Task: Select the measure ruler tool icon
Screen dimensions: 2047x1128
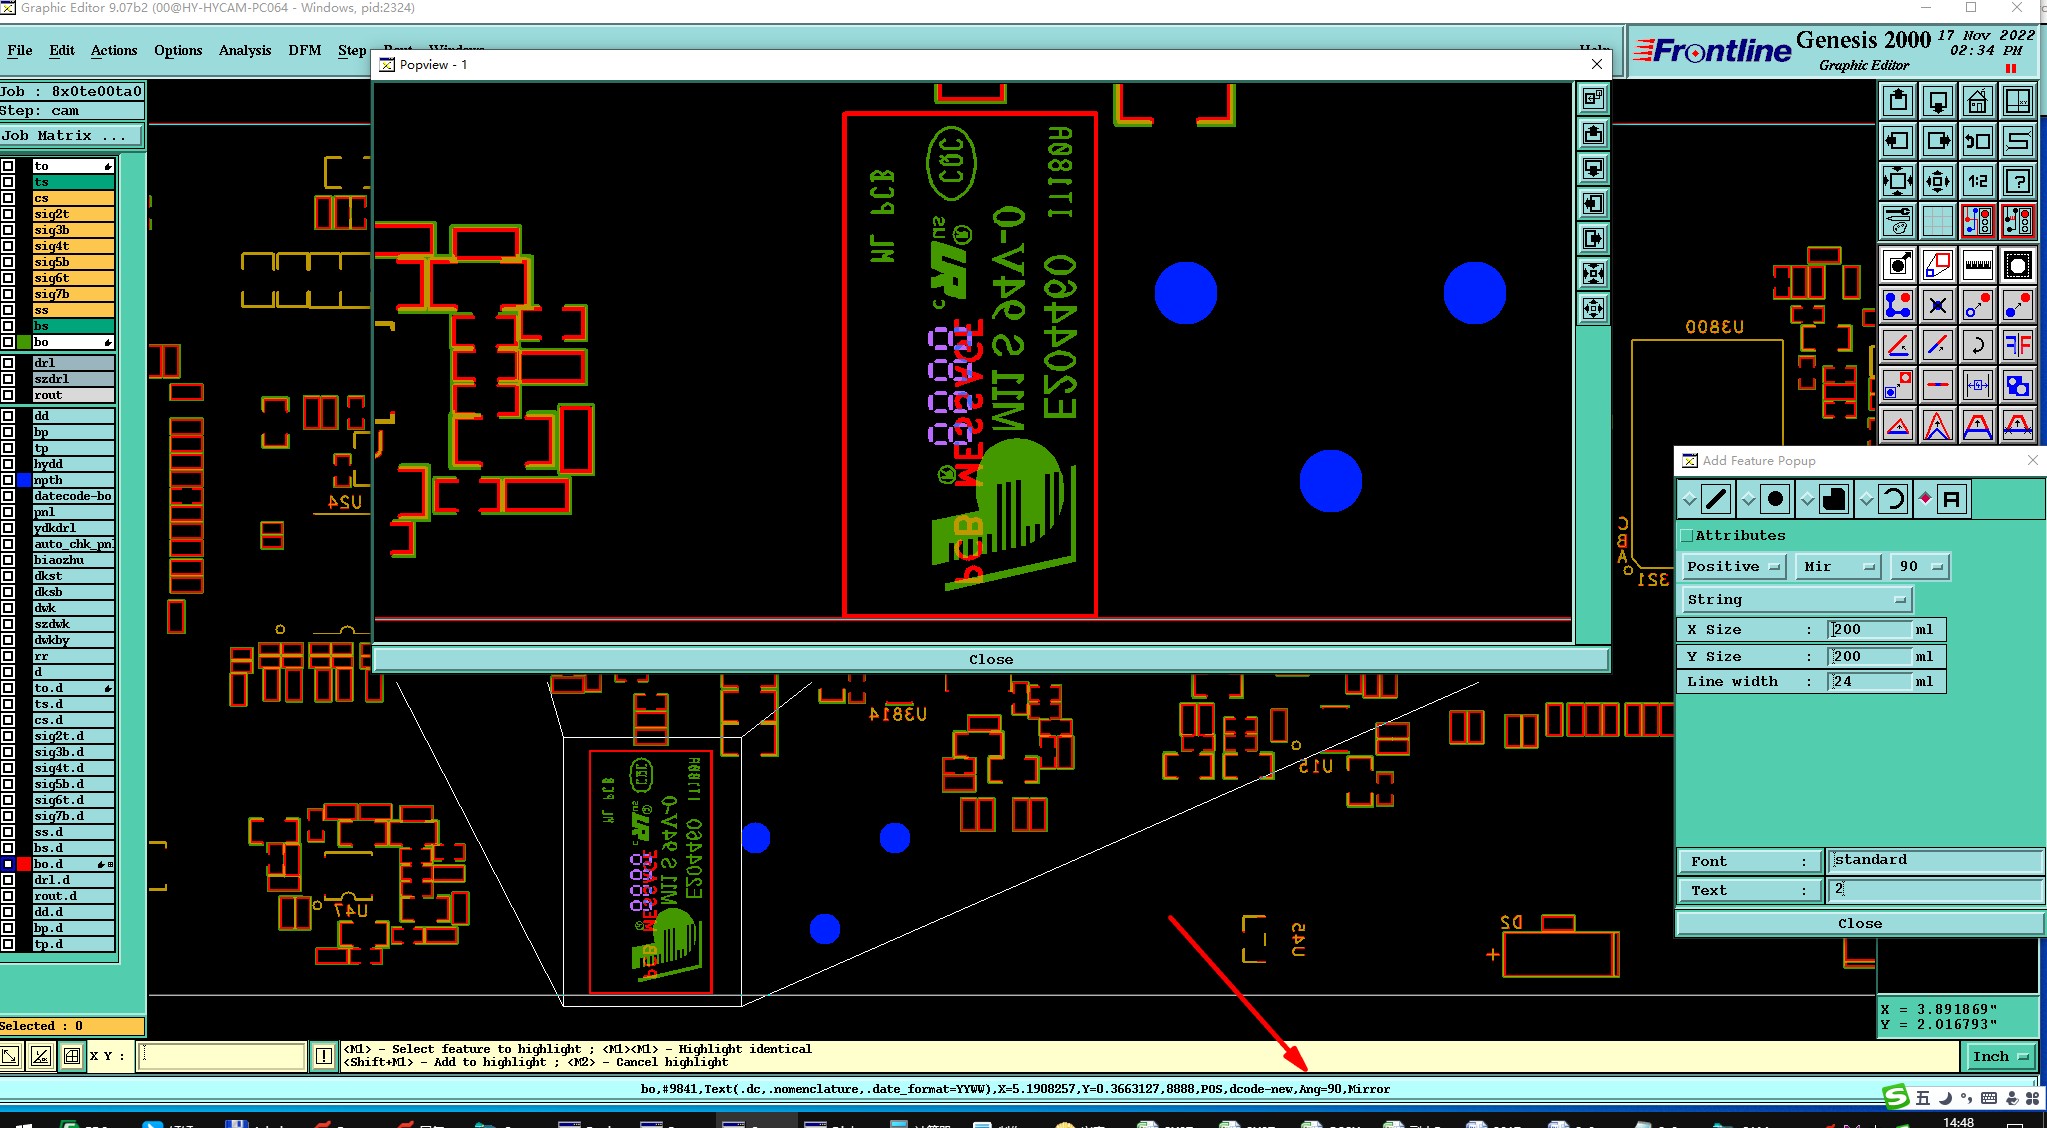Action: [x=1977, y=265]
